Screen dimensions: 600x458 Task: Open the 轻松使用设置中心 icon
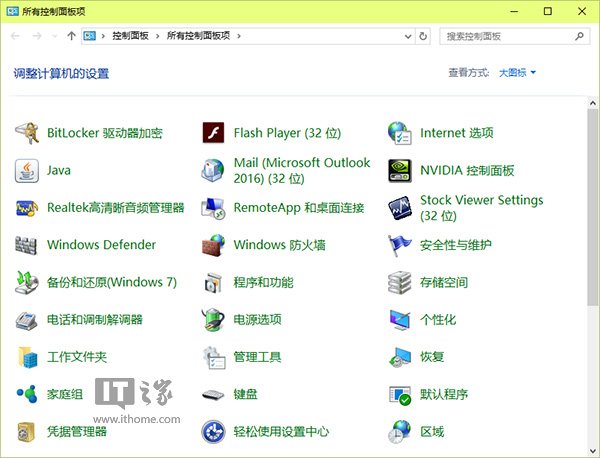pos(213,432)
